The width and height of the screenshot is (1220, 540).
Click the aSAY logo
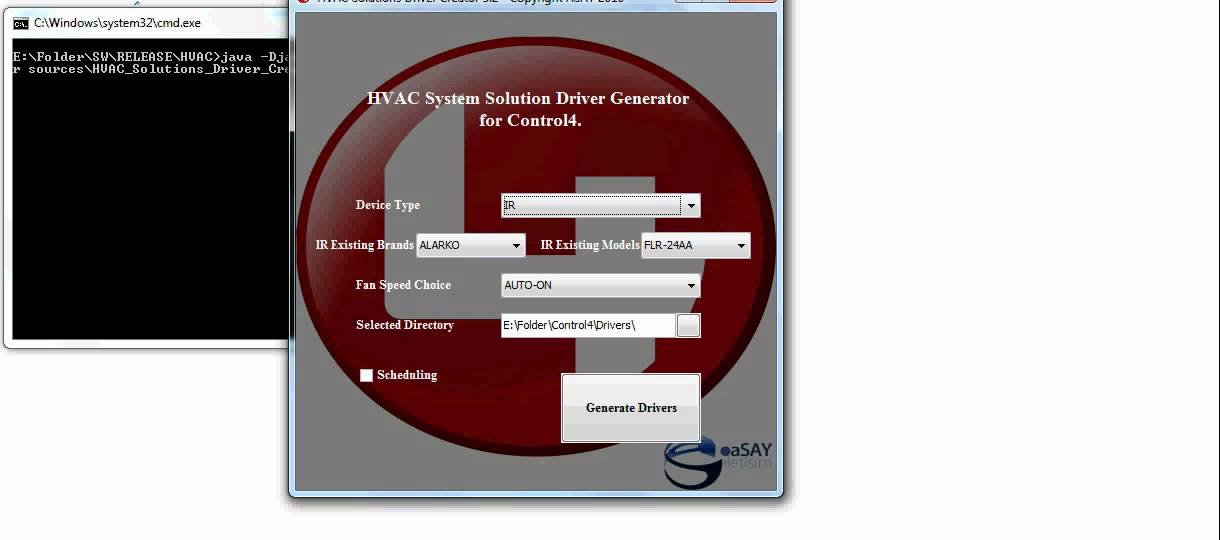(718, 462)
